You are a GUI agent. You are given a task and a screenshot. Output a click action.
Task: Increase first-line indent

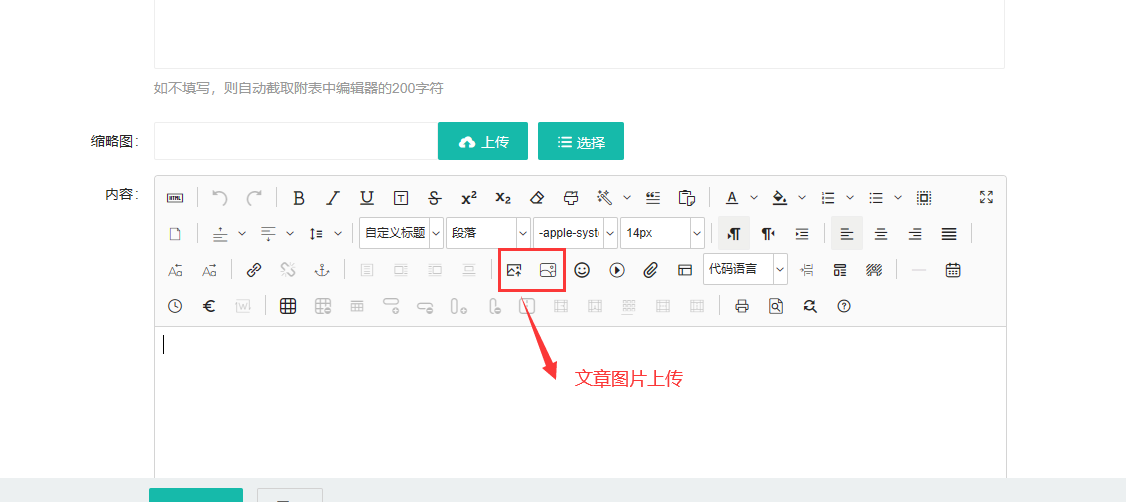point(802,233)
